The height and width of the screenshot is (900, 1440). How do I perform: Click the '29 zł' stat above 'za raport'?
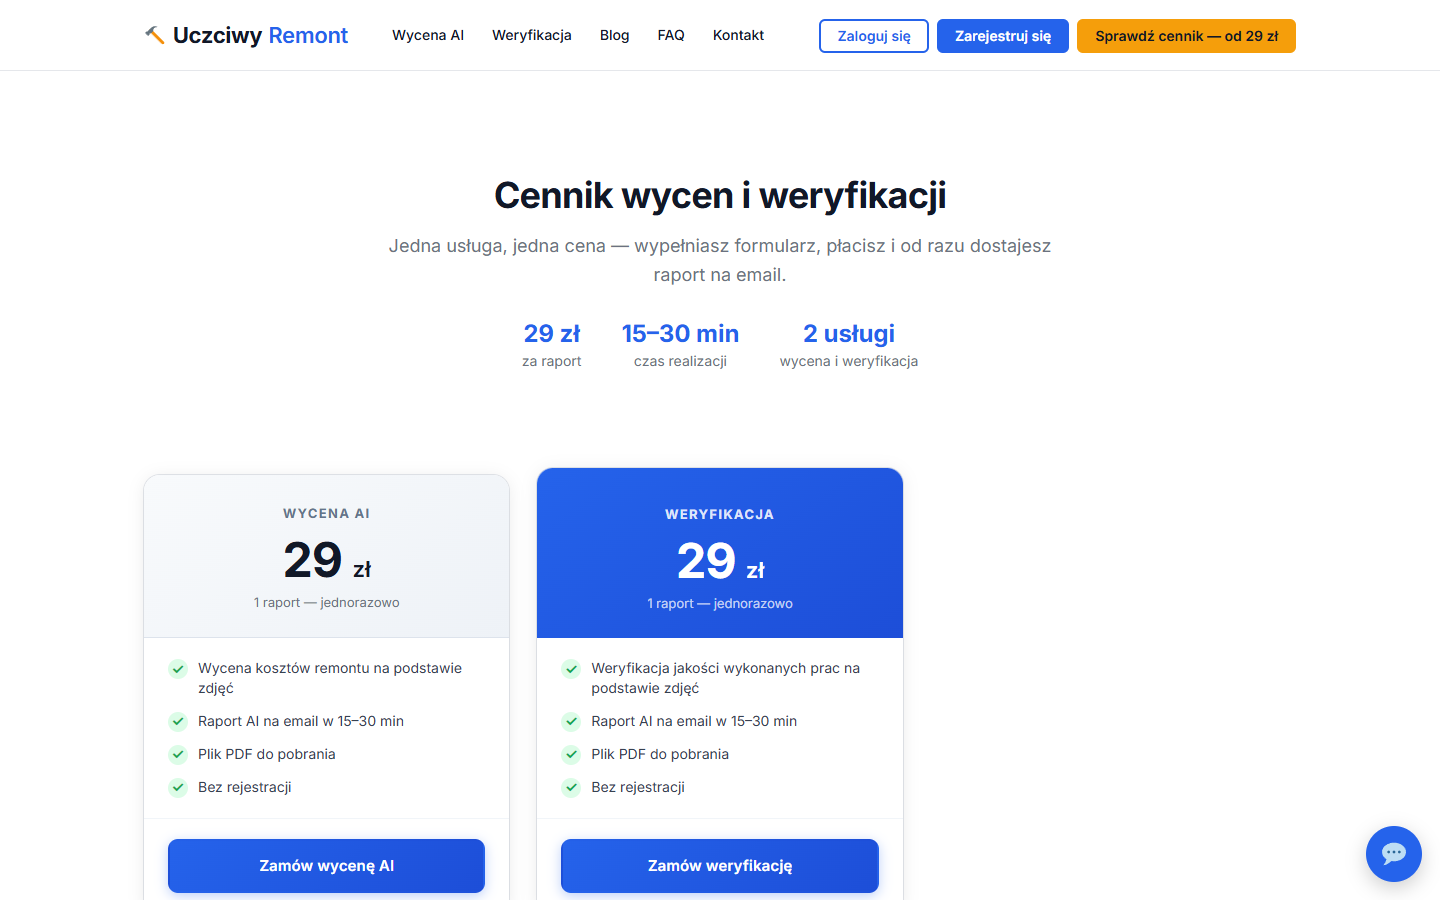(x=552, y=333)
